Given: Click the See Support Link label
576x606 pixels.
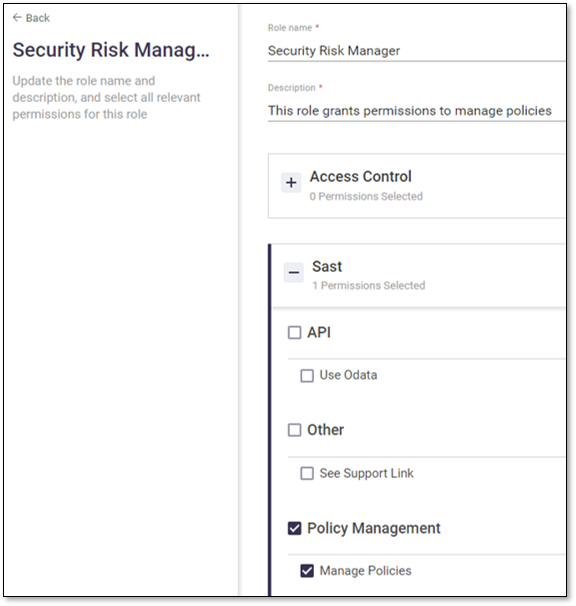Looking at the screenshot, I should [x=366, y=473].
